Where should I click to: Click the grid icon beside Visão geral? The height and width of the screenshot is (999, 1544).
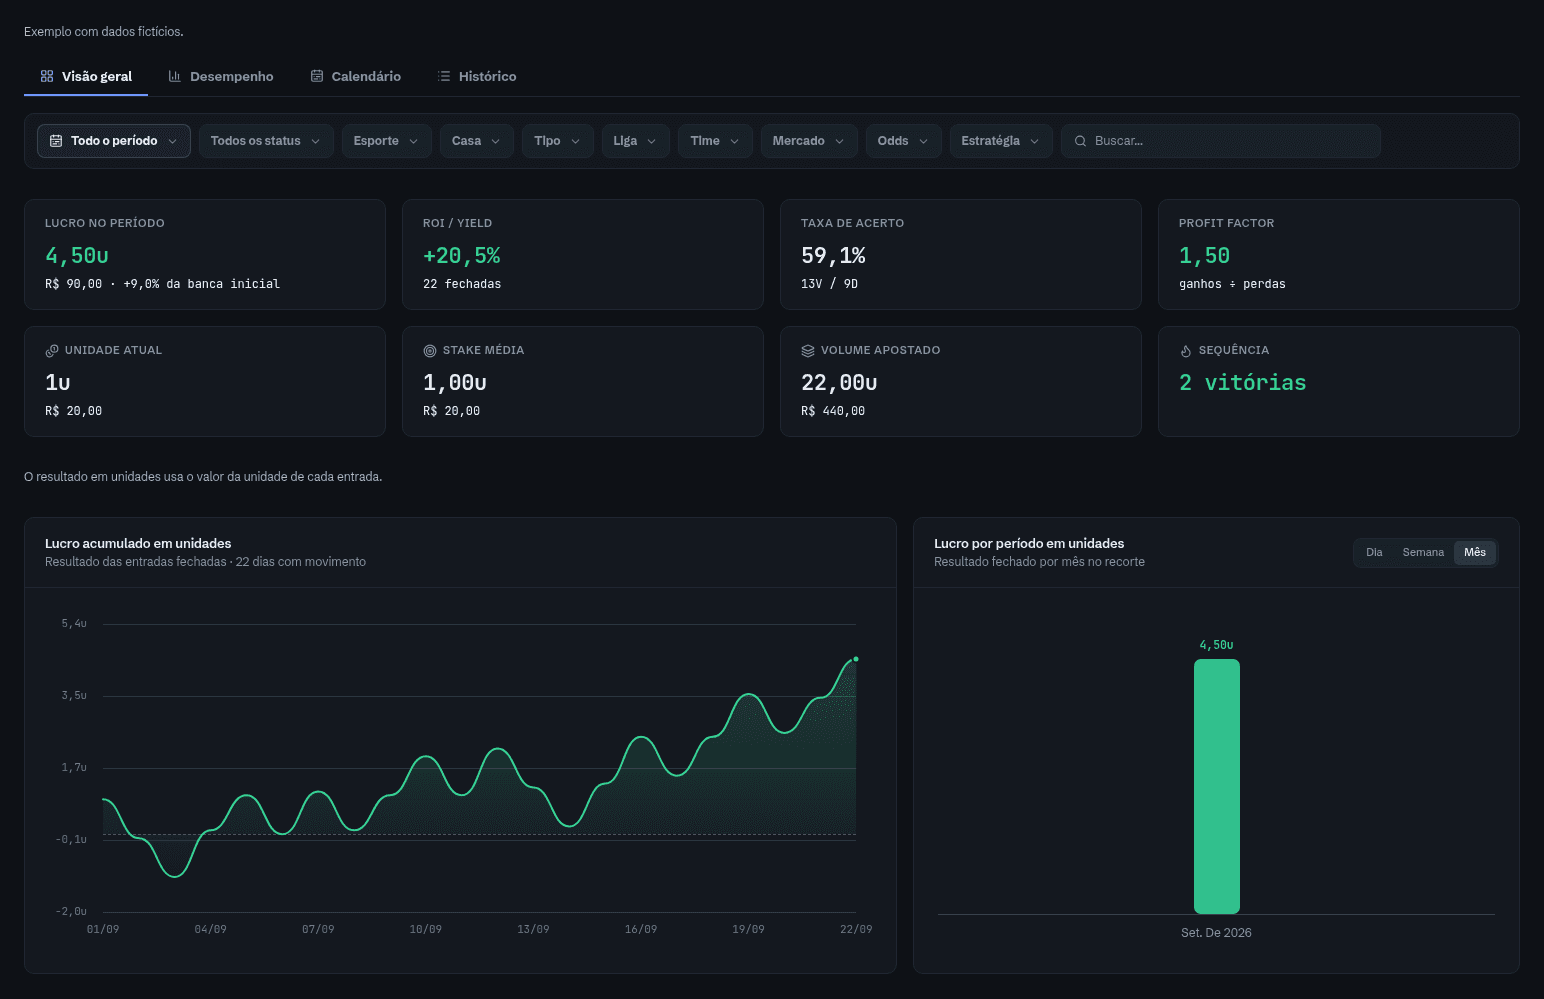(x=47, y=76)
